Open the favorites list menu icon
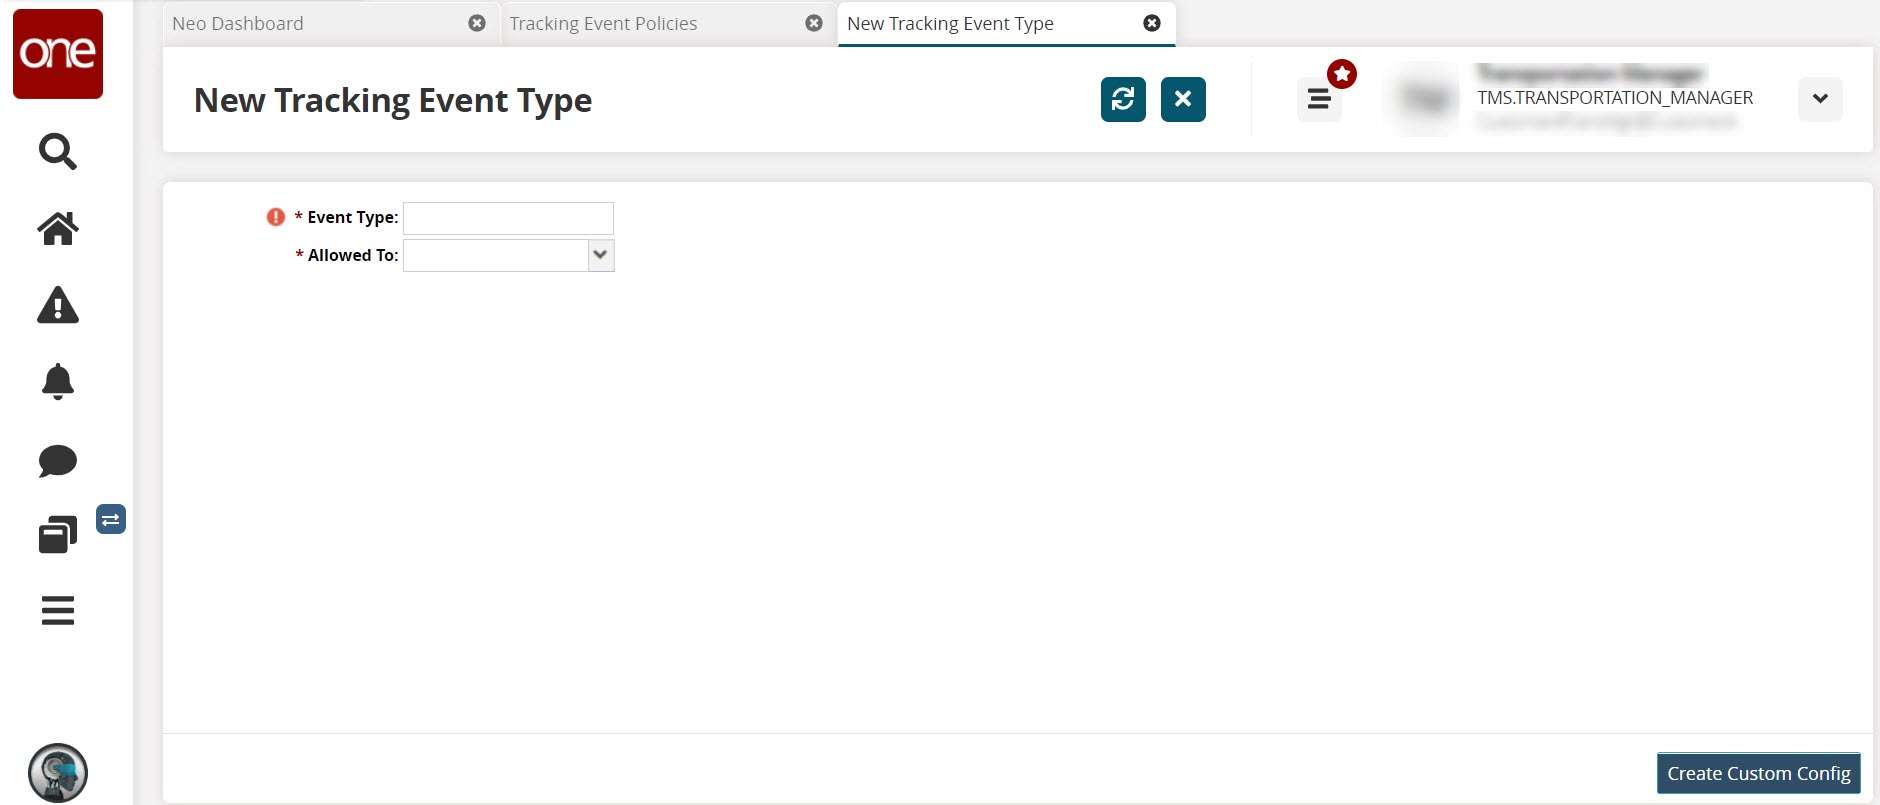The width and height of the screenshot is (1880, 805). pos(1319,99)
